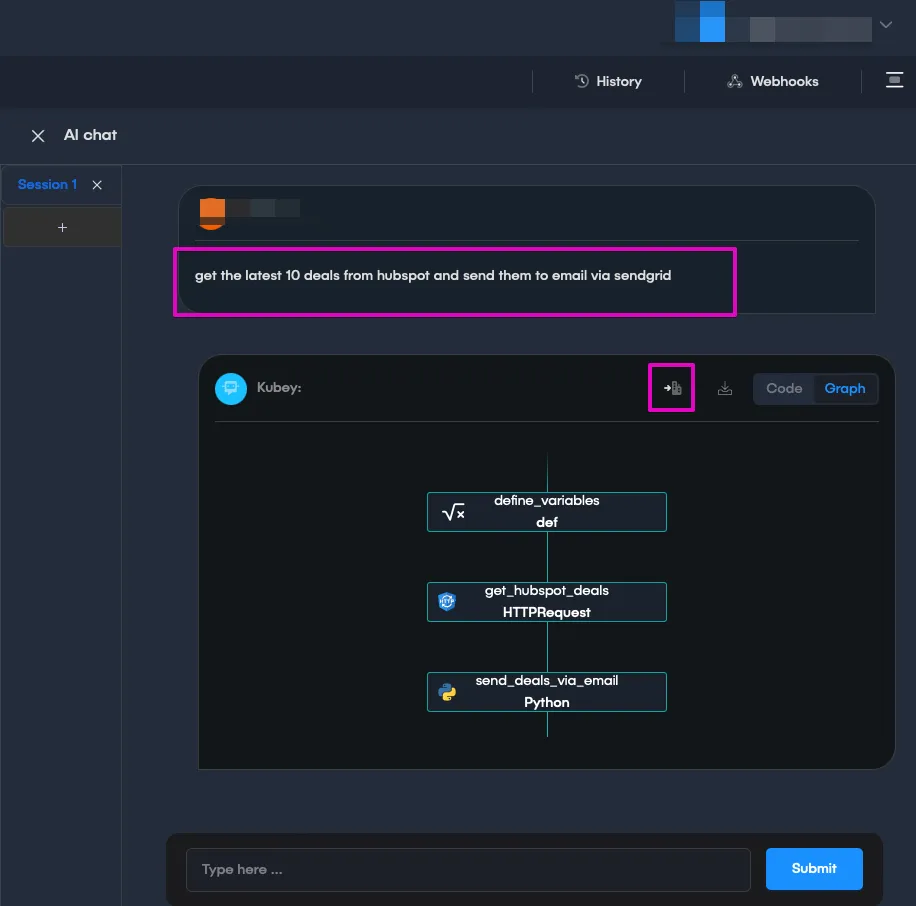Close the AI chat panel
The image size is (916, 906).
pyautogui.click(x=38, y=136)
